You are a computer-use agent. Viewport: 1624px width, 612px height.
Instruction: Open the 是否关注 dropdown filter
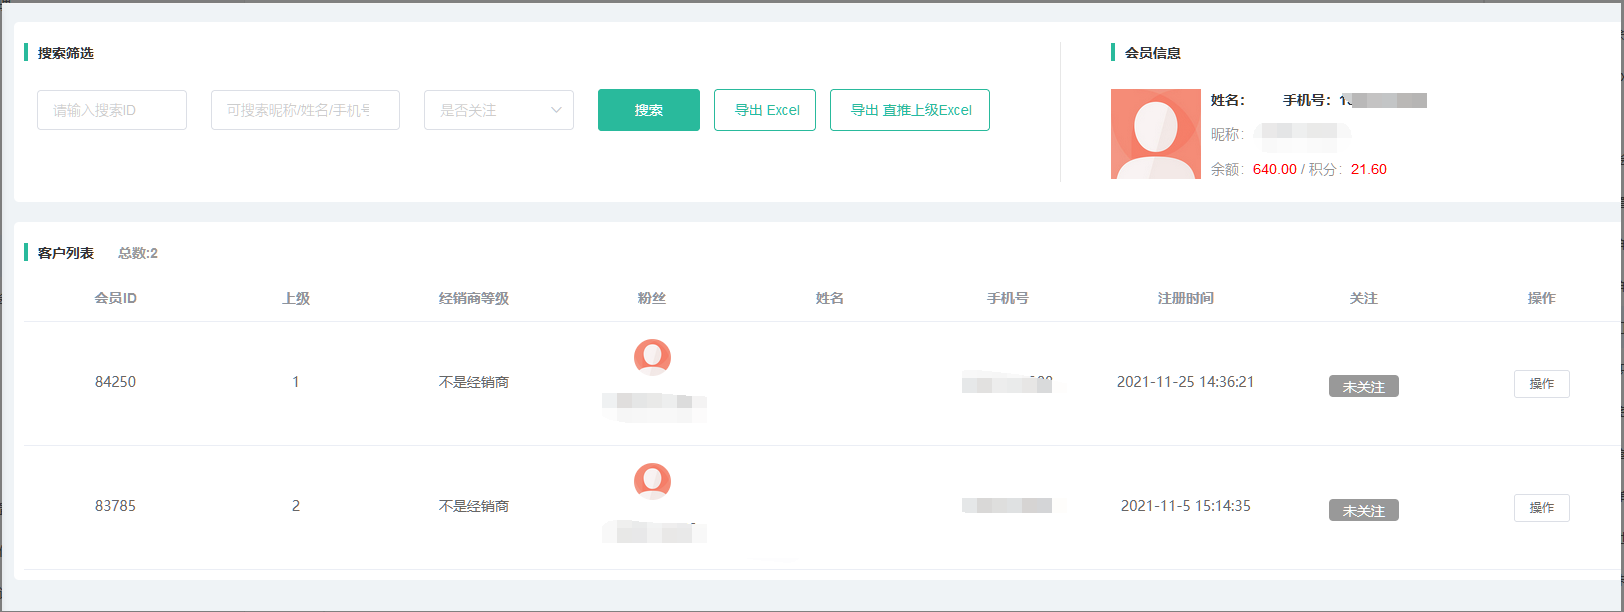point(498,110)
